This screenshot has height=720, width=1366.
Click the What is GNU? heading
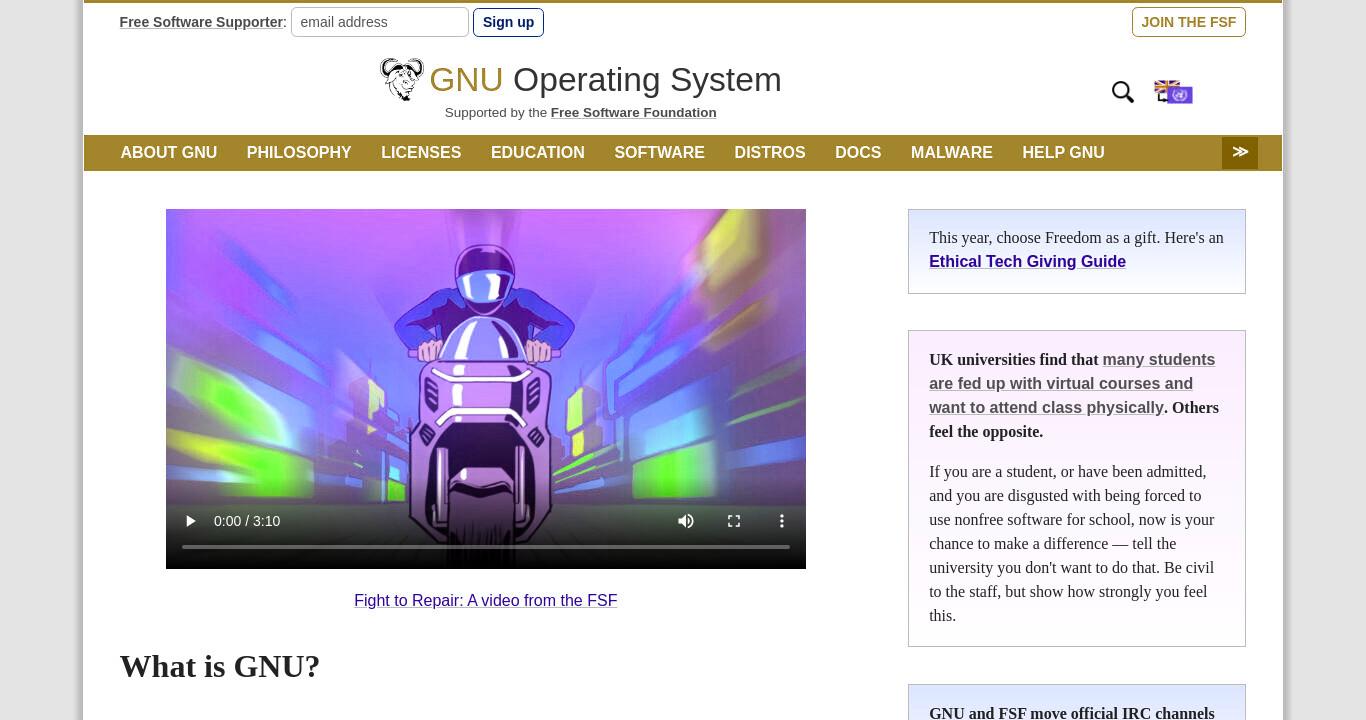(x=220, y=666)
